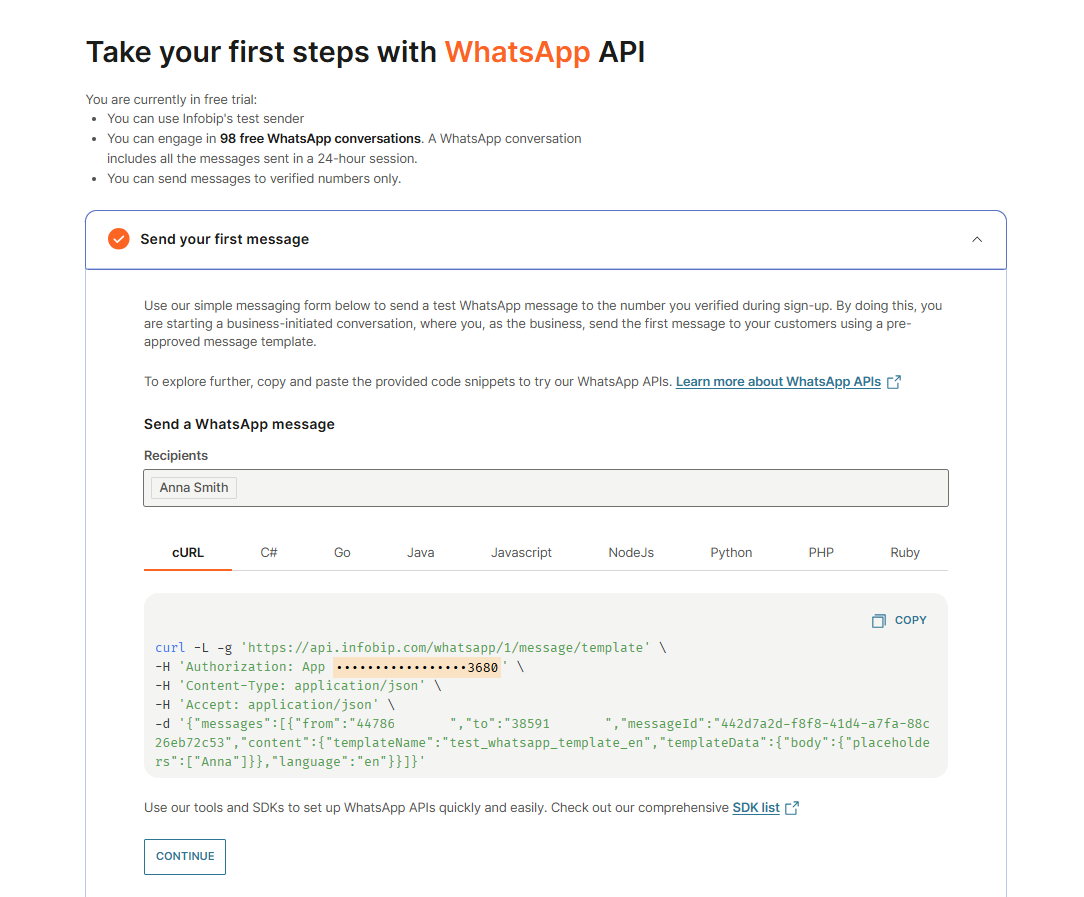Click 'You are currently in free trial' text
Viewport: 1084px width, 897px height.
point(171,100)
